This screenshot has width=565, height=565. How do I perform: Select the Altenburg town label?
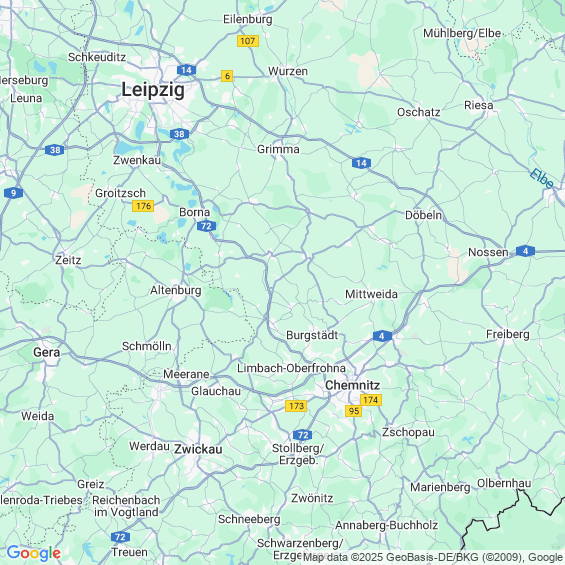[175, 290]
